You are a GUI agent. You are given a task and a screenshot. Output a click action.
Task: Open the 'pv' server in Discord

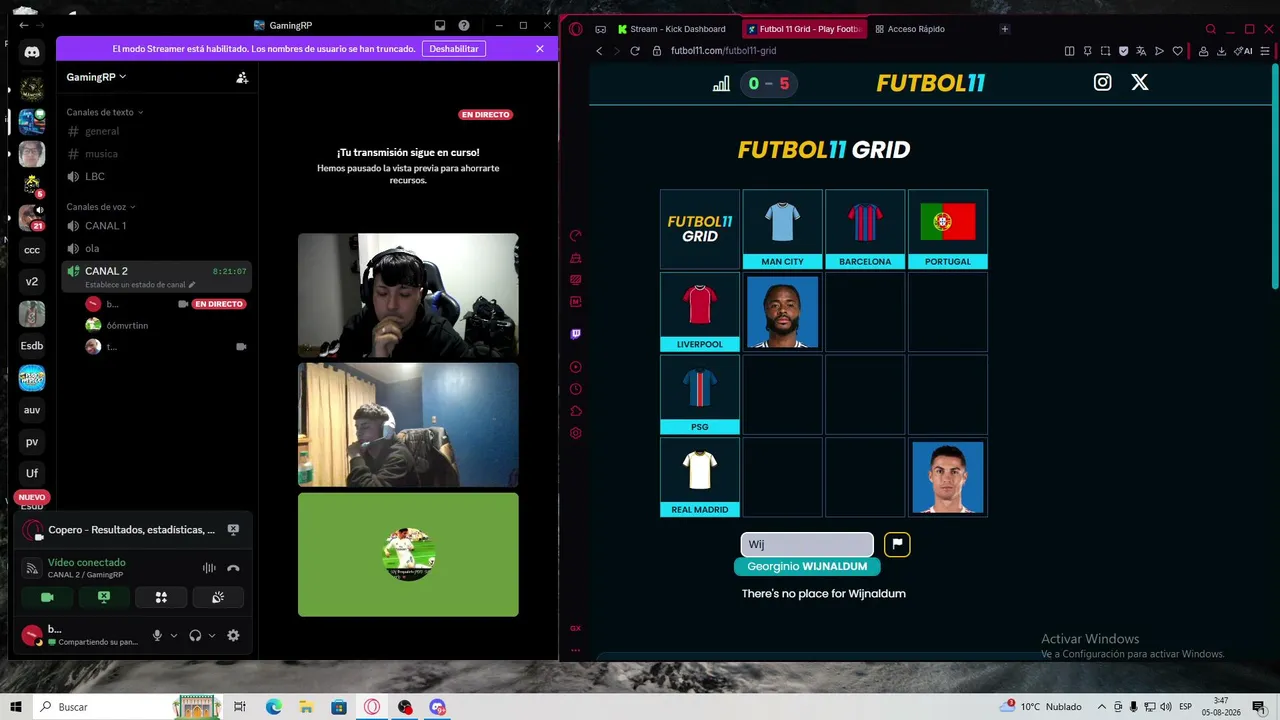pos(32,442)
